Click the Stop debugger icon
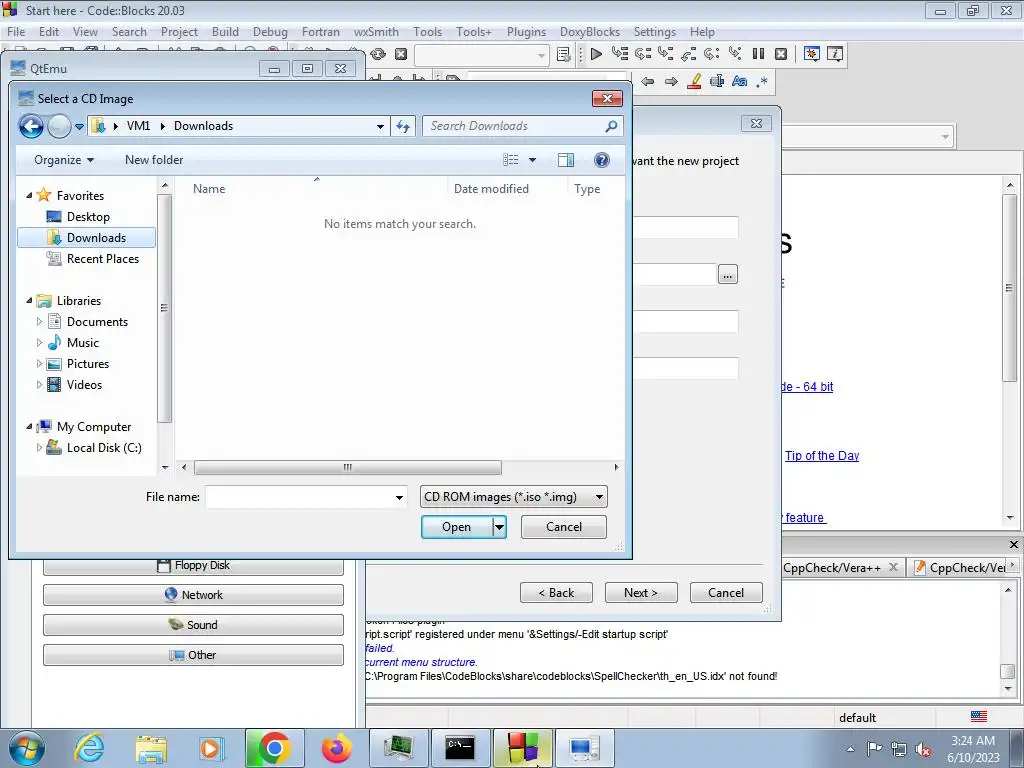The width and height of the screenshot is (1024, 768). tap(780, 54)
